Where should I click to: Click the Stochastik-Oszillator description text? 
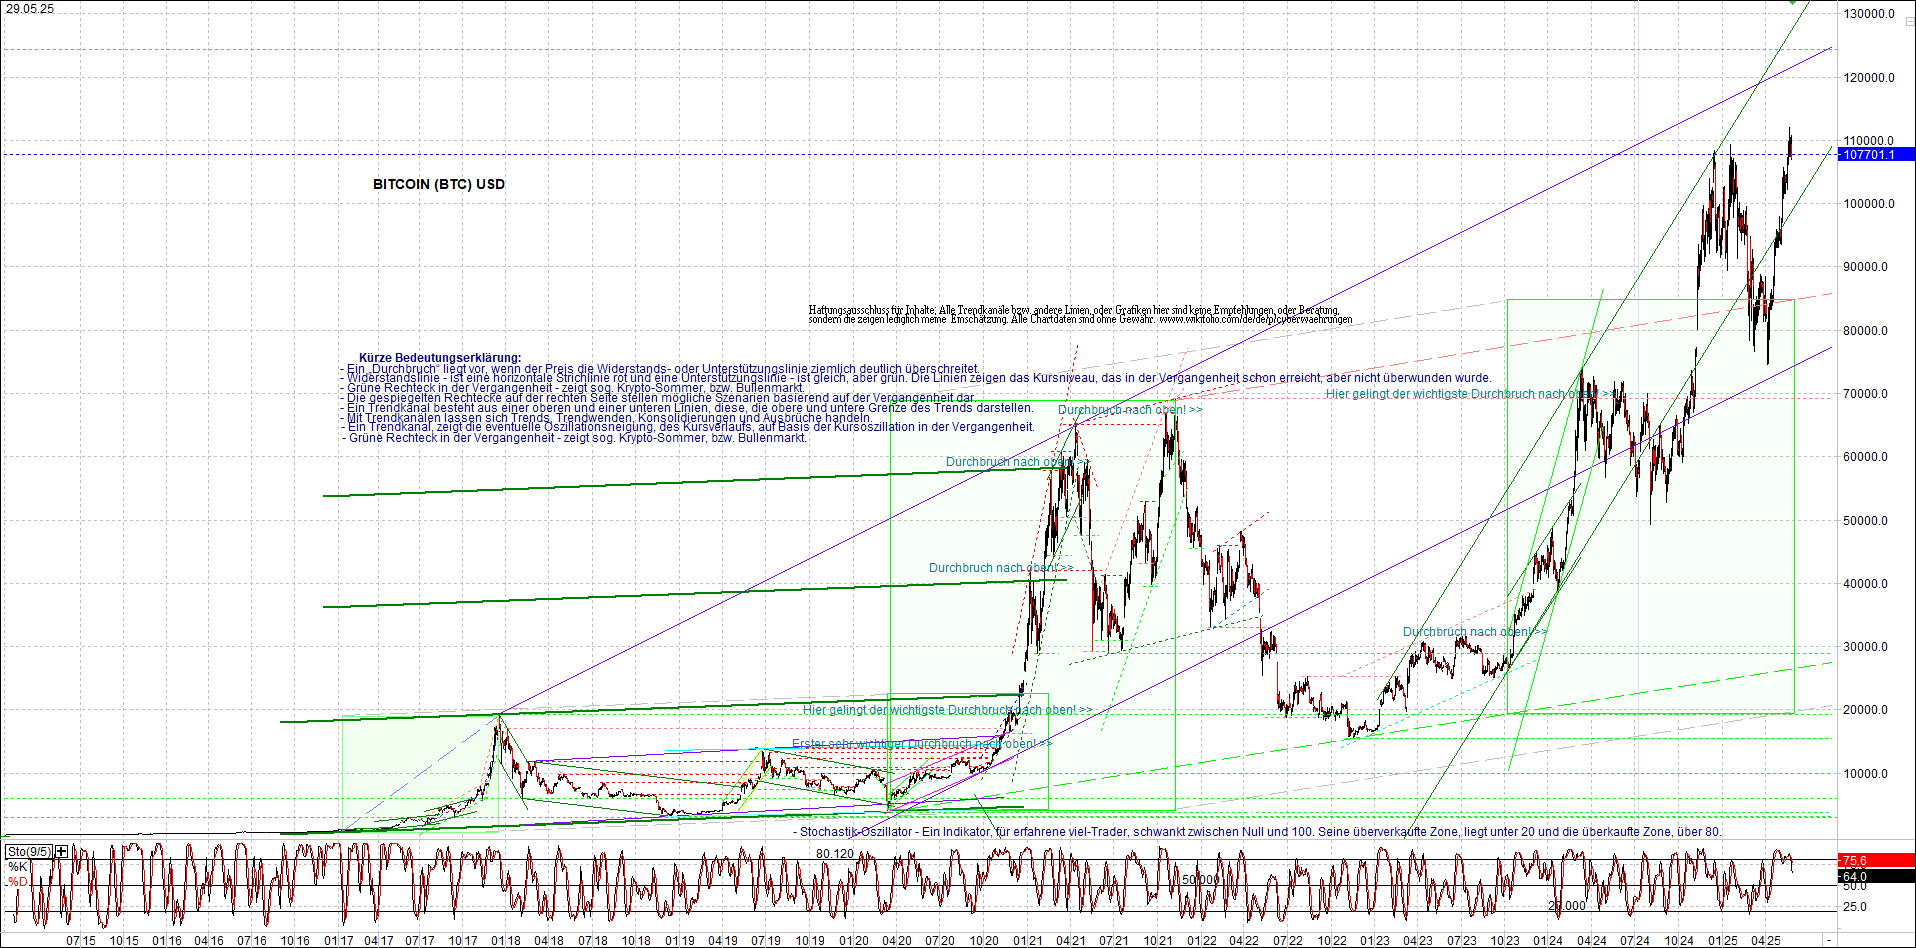click(x=1258, y=832)
